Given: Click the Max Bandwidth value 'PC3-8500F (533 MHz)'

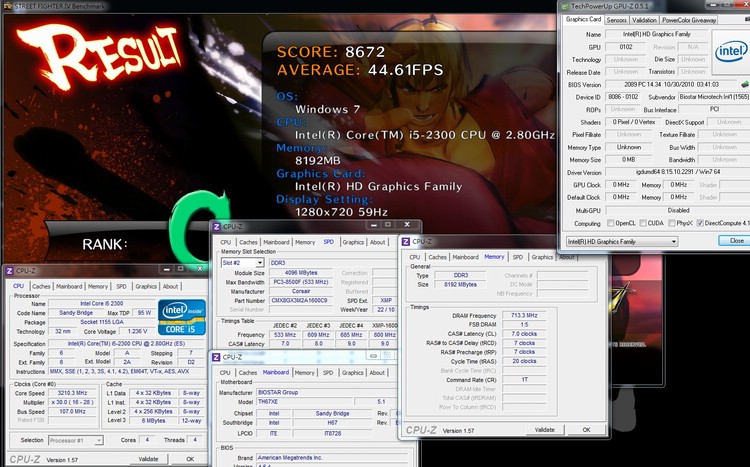Looking at the screenshot, I should (301, 282).
